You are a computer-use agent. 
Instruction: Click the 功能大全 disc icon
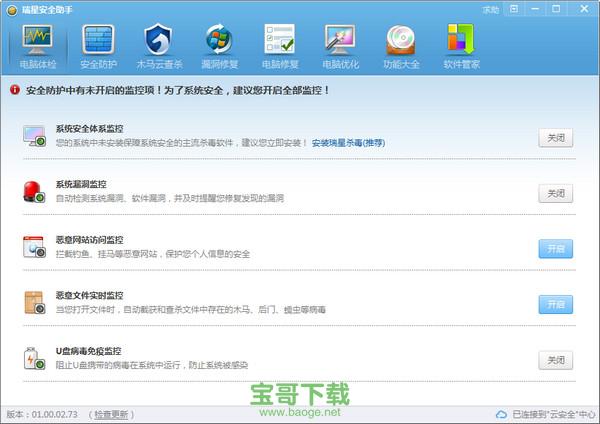coord(399,46)
